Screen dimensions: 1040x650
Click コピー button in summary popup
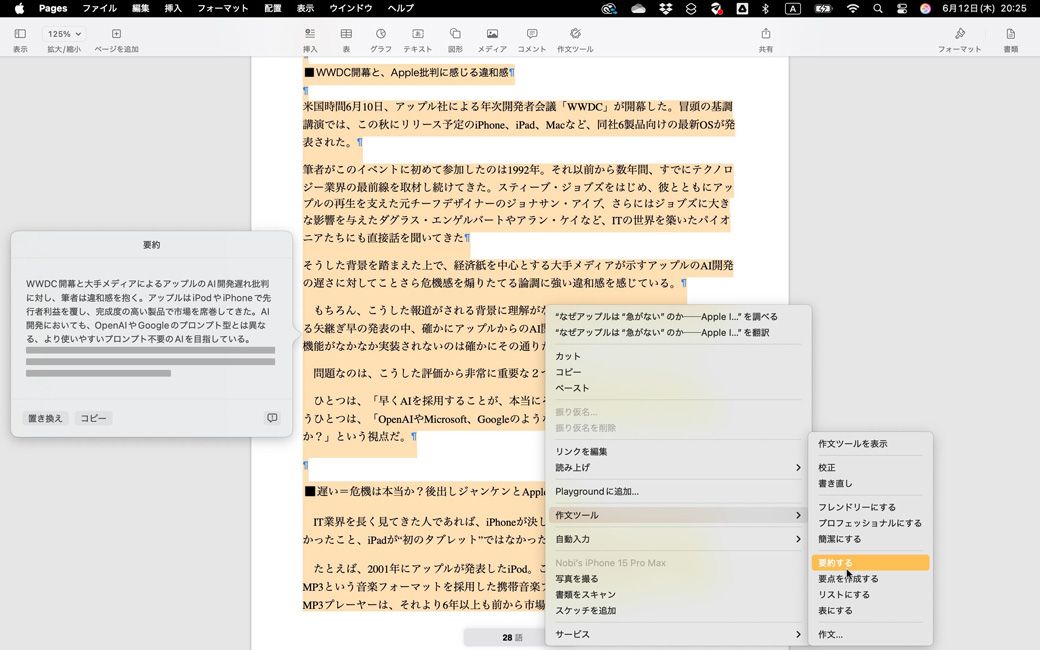93,419
